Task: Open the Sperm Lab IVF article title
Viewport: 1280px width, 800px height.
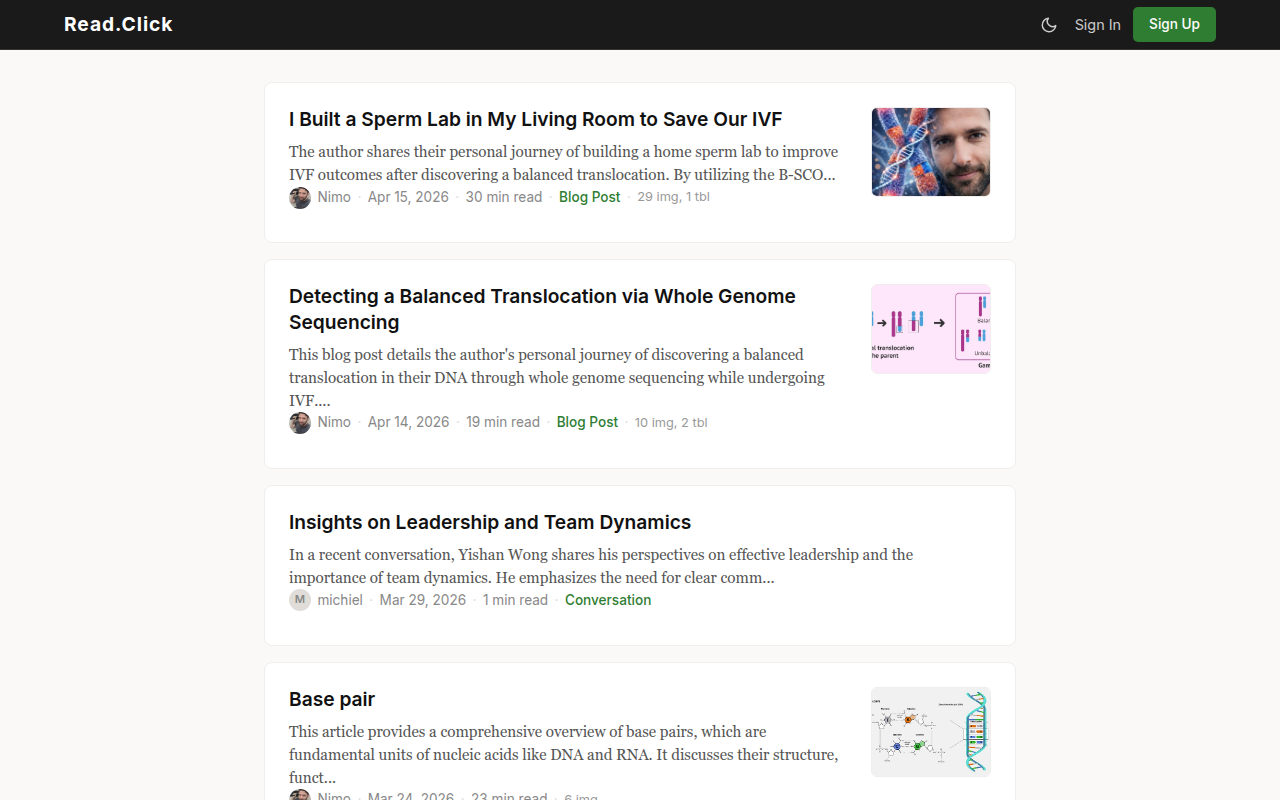Action: pos(535,120)
